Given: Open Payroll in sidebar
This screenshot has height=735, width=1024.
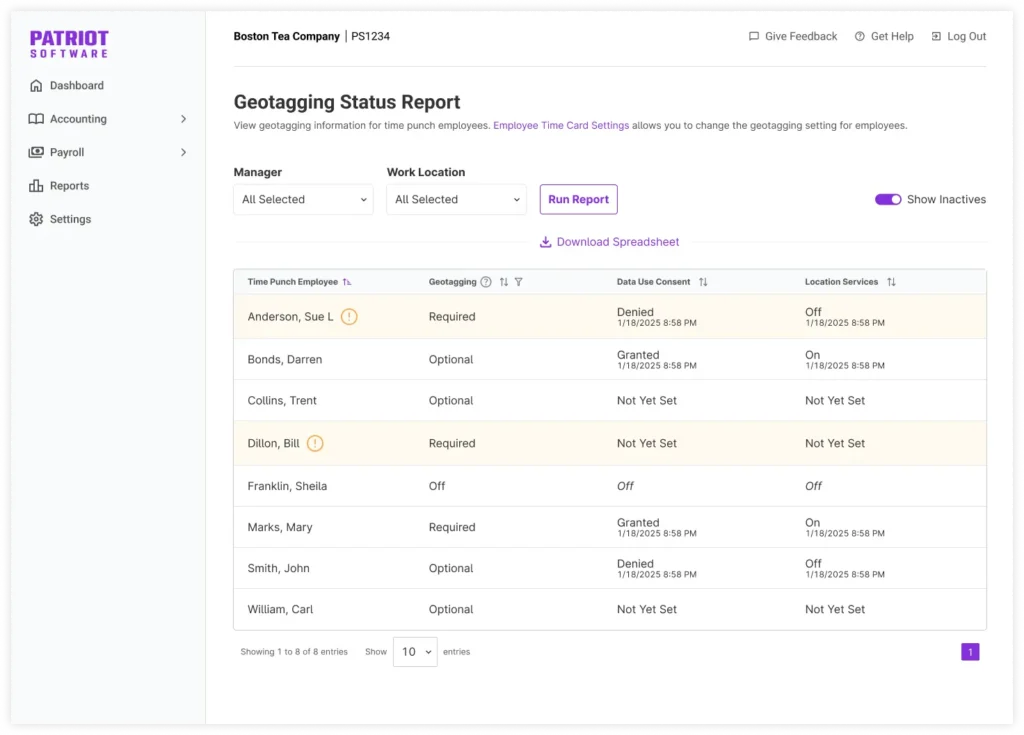Looking at the screenshot, I should (x=67, y=152).
